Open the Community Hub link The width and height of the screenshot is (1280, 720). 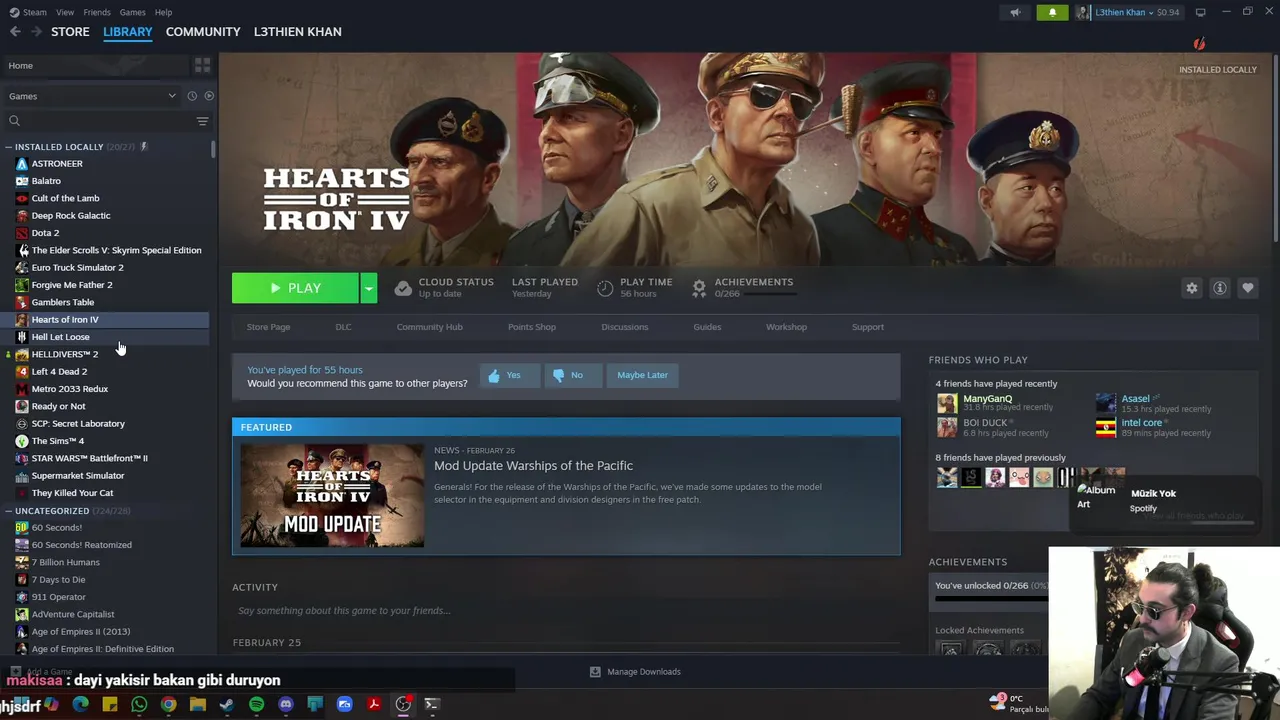[x=429, y=327]
